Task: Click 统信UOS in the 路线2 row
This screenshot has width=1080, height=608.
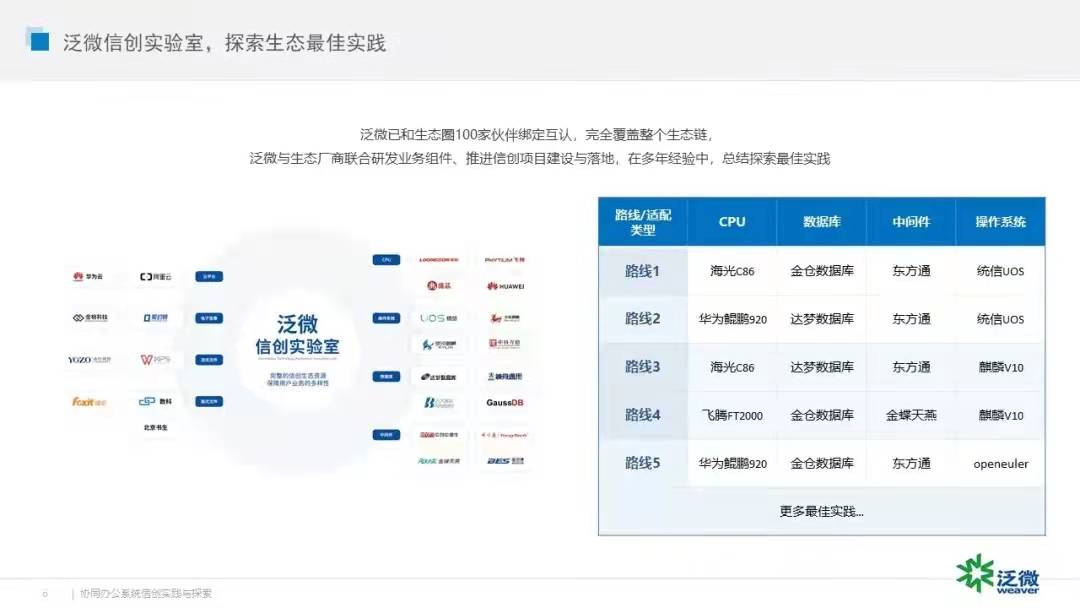Action: (1000, 319)
